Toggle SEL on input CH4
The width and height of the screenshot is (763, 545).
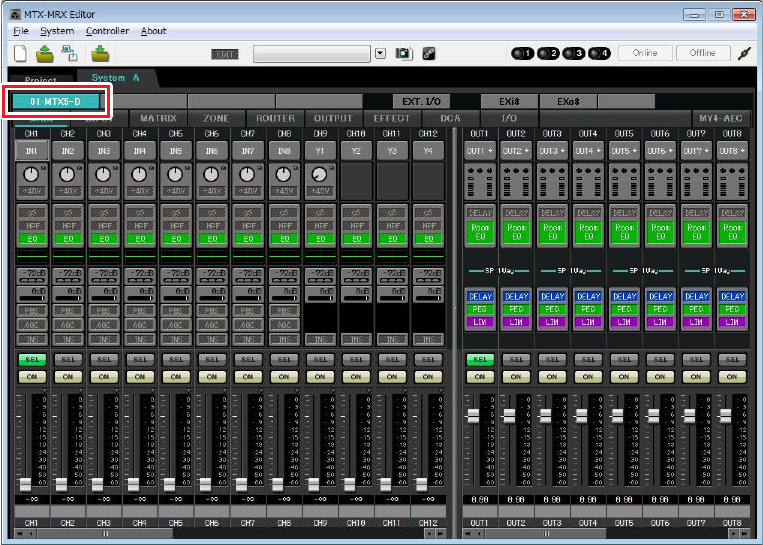140,360
